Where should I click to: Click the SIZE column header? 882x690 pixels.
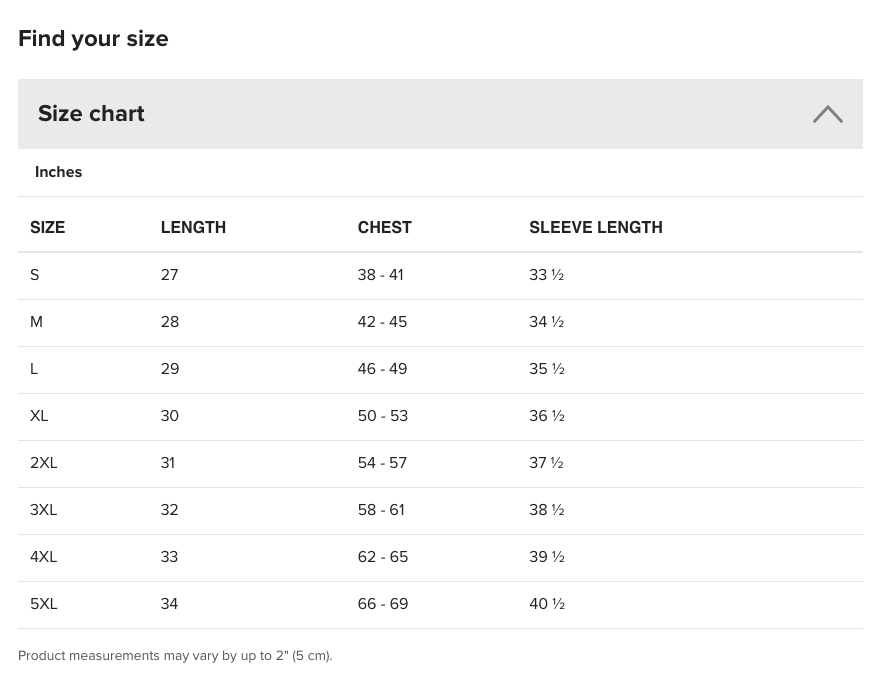pos(48,228)
